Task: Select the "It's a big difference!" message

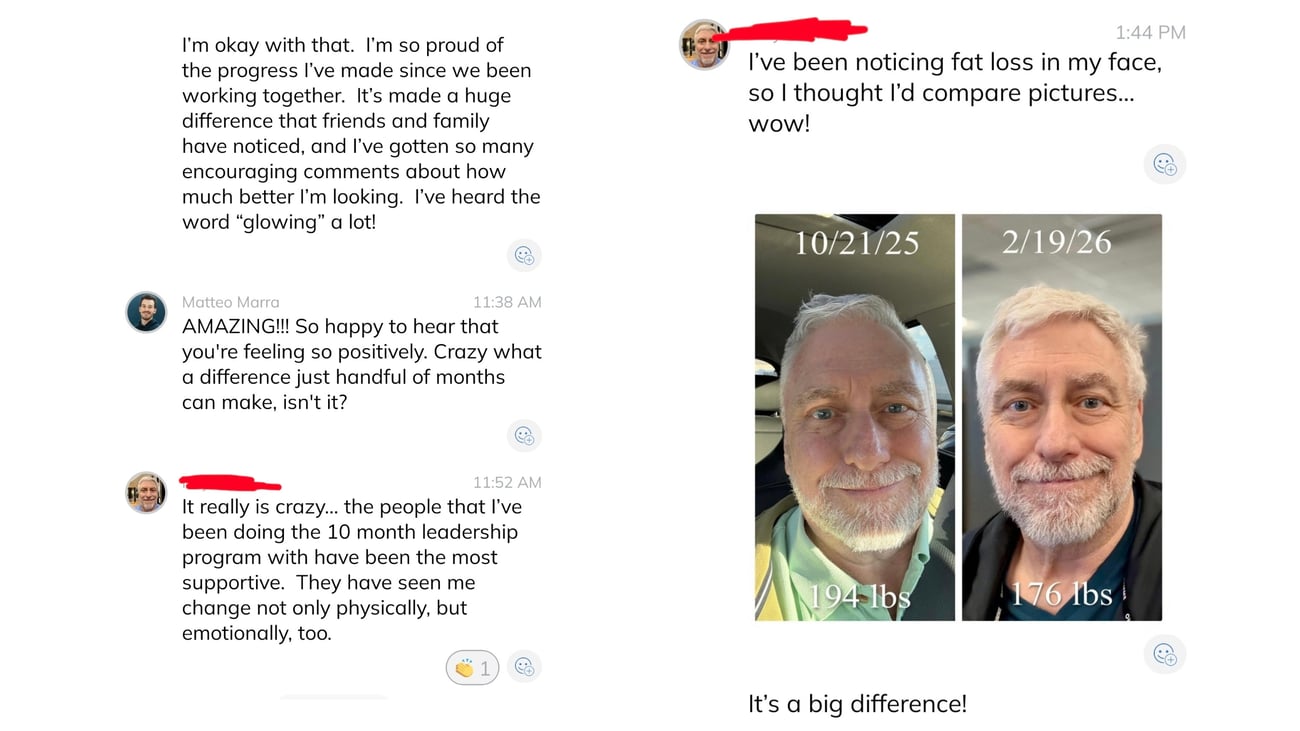Action: tap(857, 704)
